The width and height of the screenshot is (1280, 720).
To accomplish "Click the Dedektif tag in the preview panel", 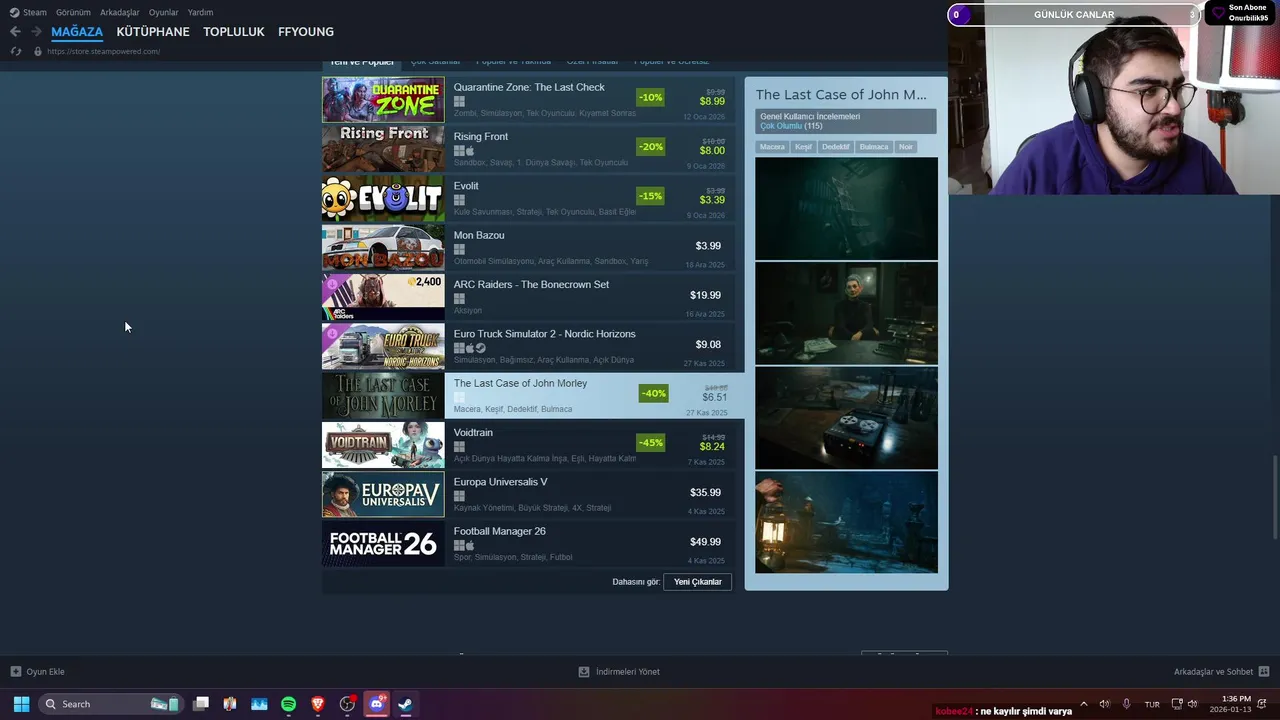I will (x=836, y=147).
